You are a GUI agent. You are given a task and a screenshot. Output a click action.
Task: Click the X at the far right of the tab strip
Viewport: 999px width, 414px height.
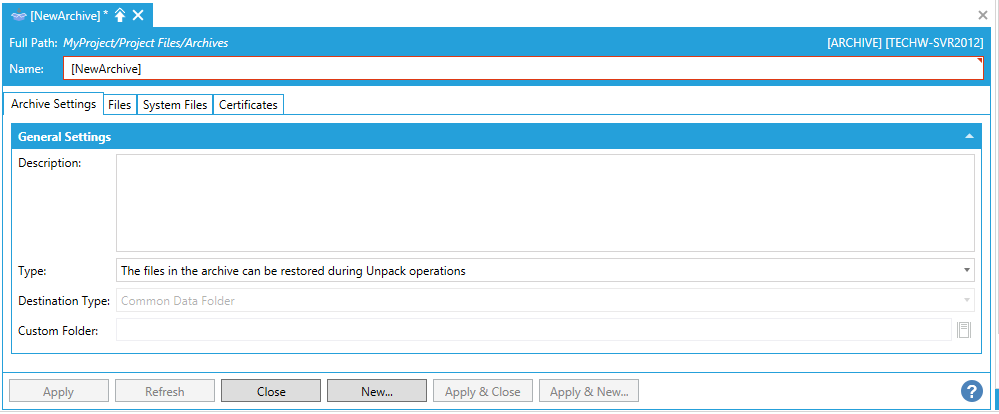982,15
